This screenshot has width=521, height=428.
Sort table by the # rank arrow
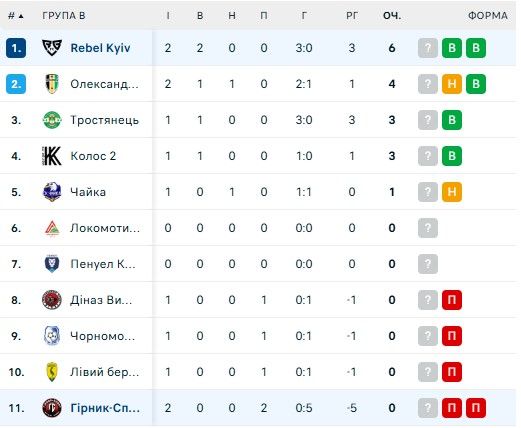[x=16, y=16]
